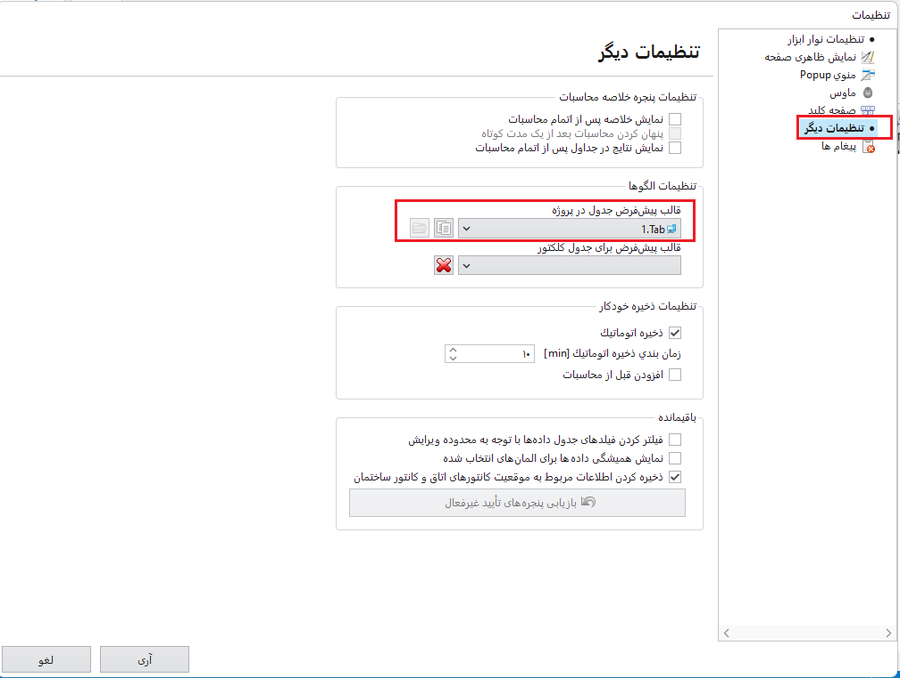Enable فیلتر کردن فیلدهای جدول داده‌ها checkbox
900x678 pixels.
tap(675, 439)
